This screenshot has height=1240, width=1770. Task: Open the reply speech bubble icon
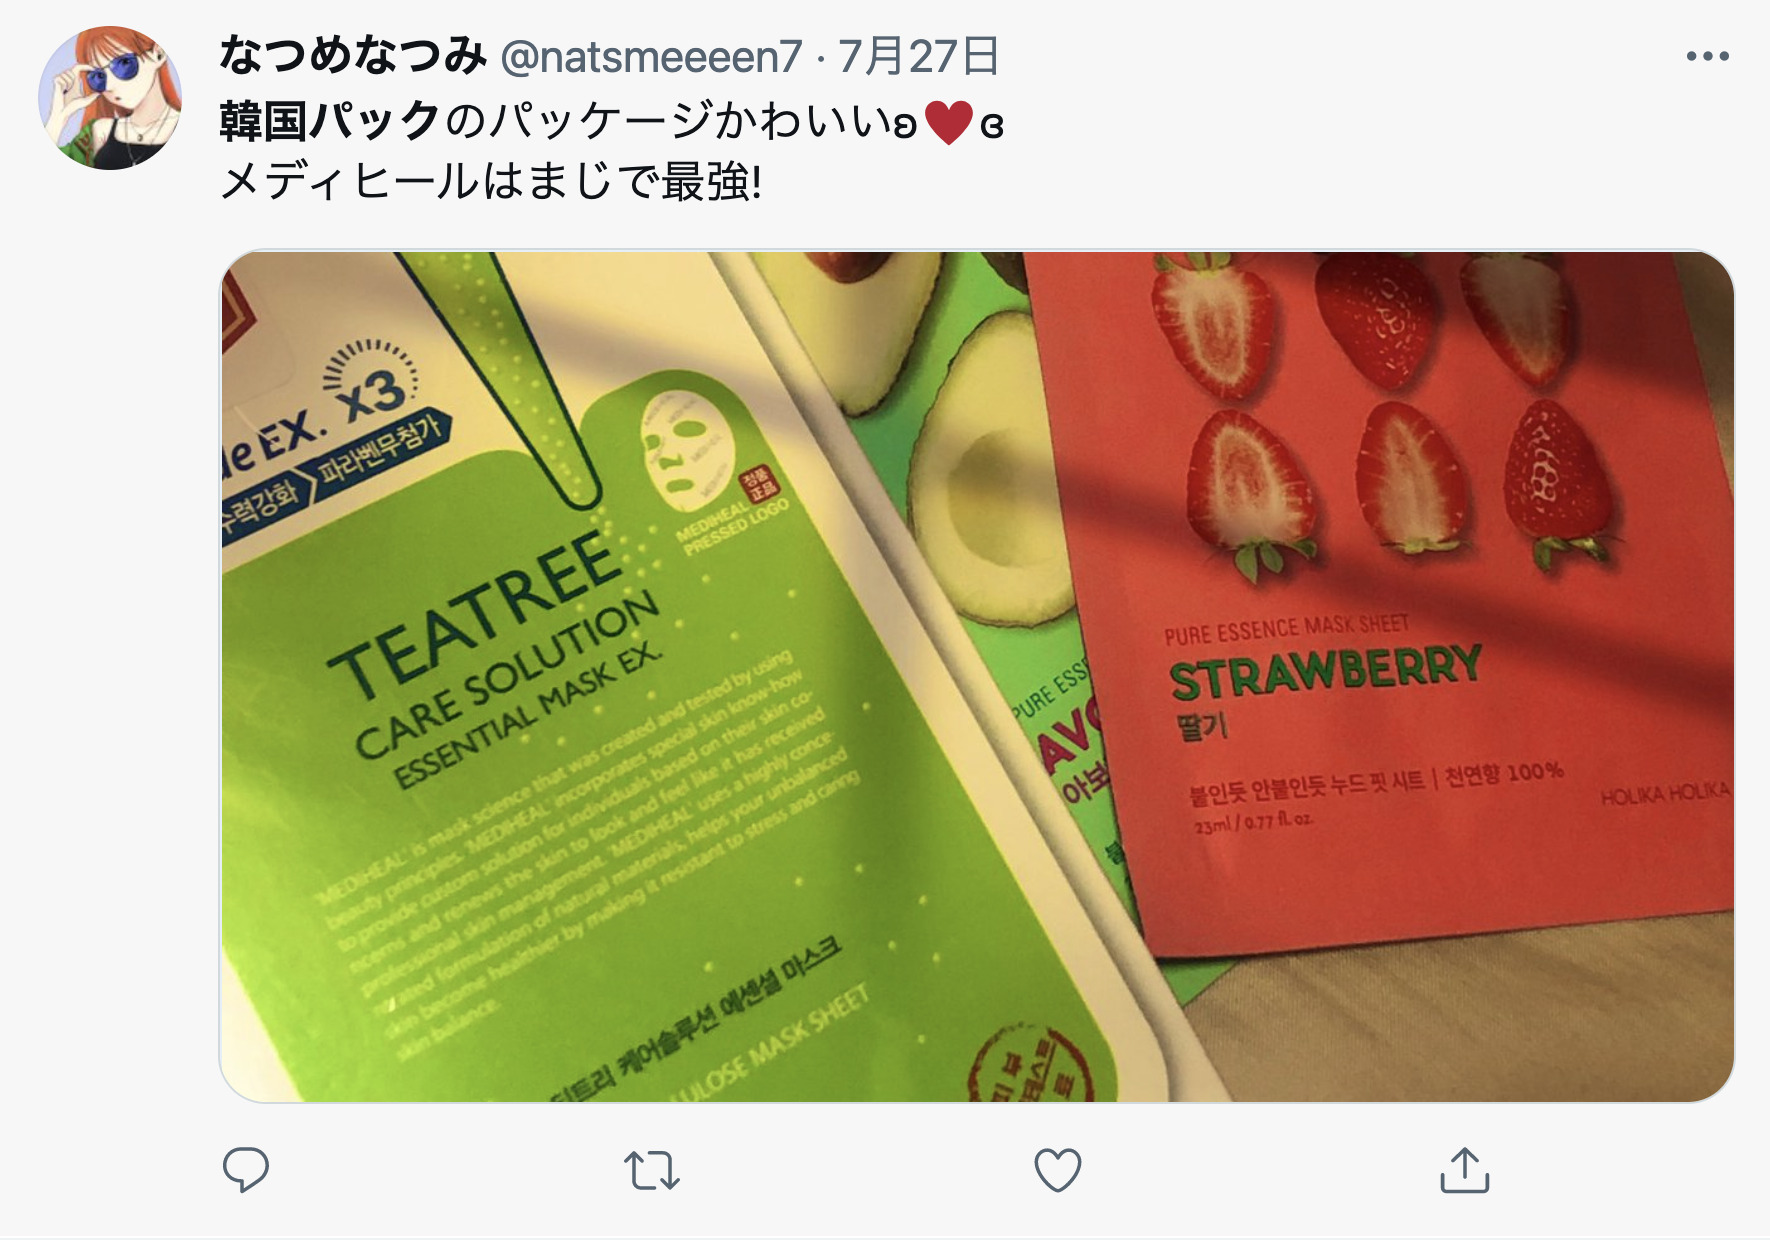click(245, 1170)
